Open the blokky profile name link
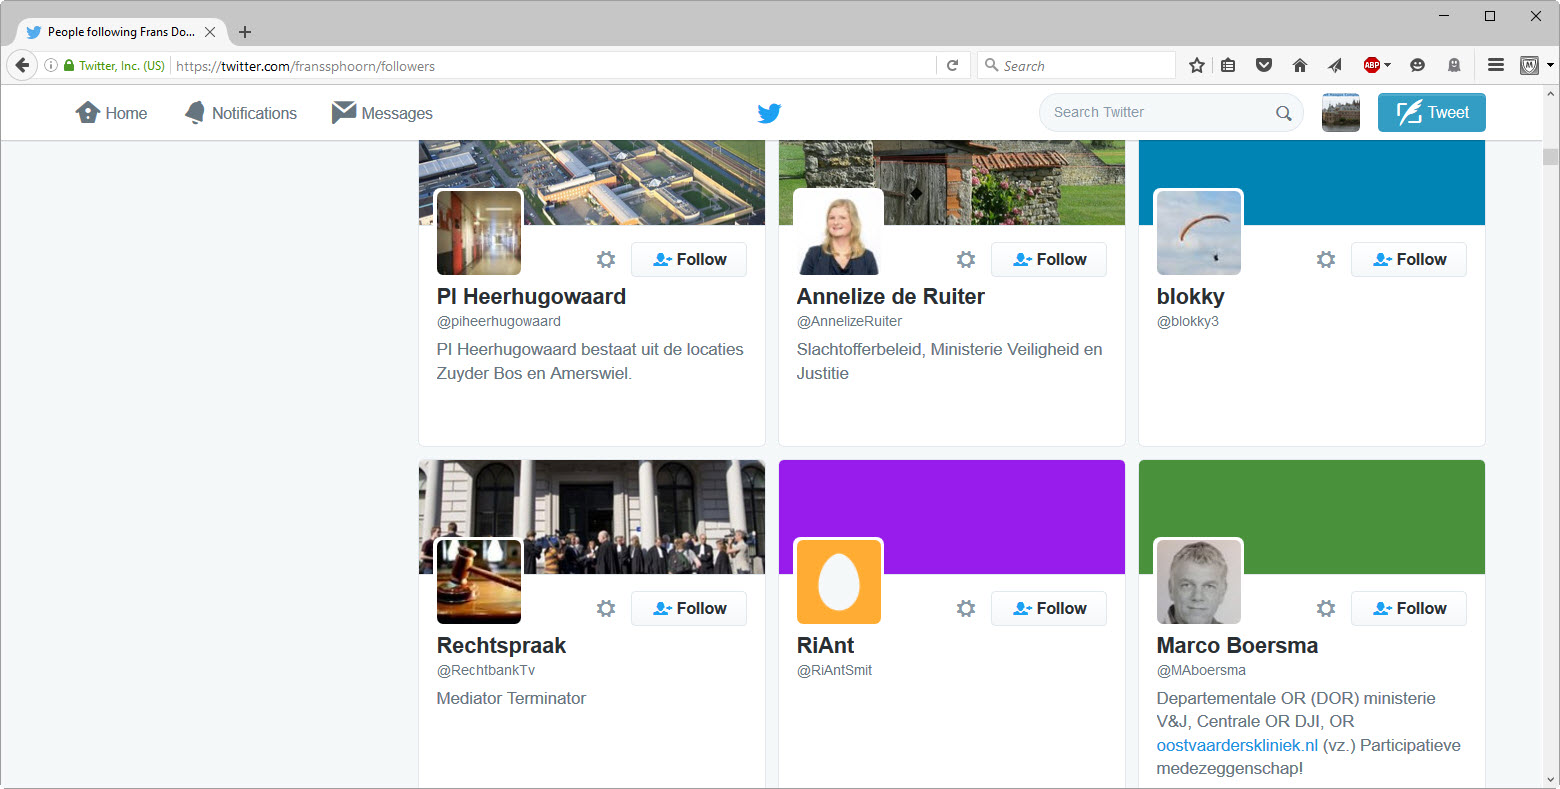 [x=1190, y=297]
